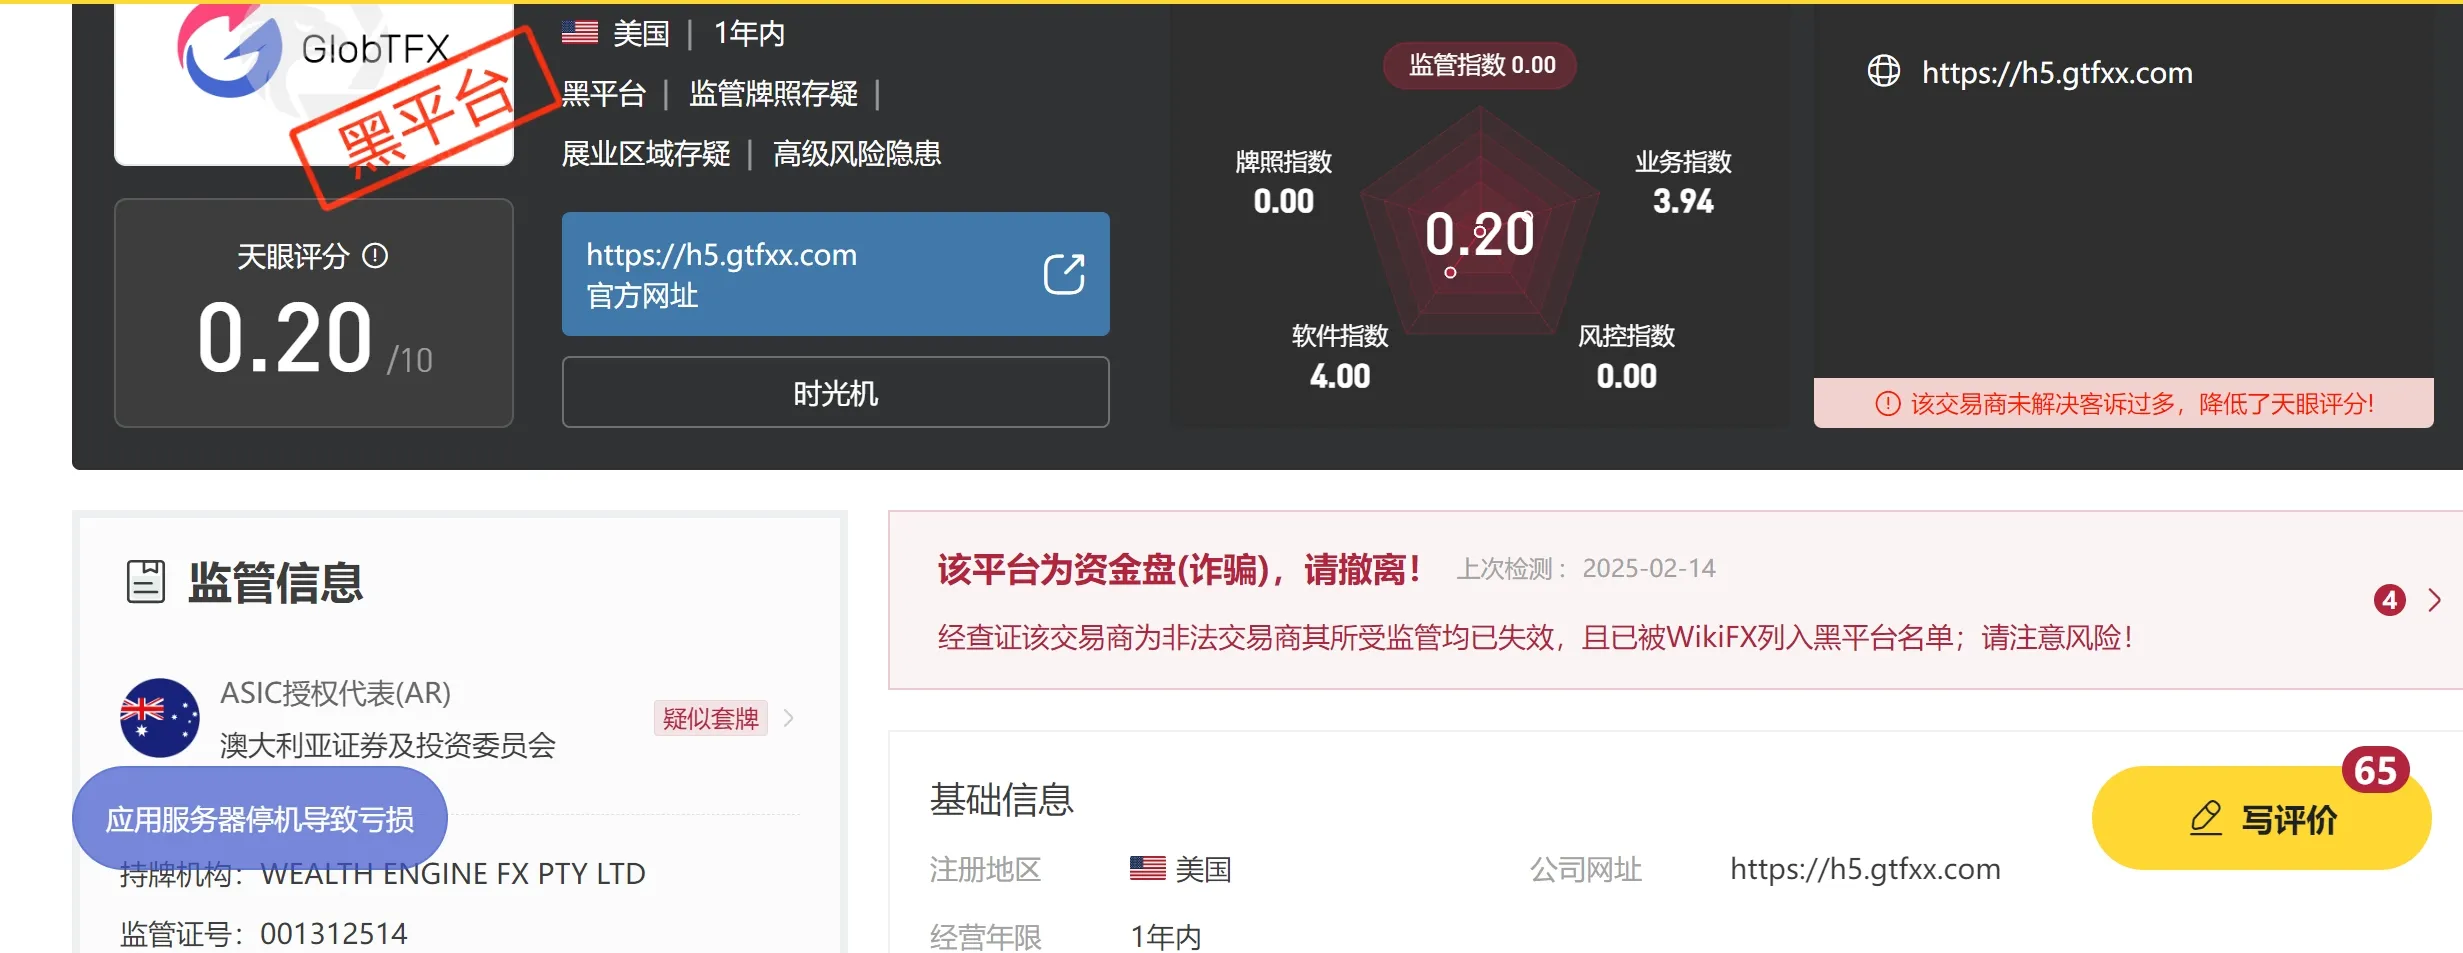The width and height of the screenshot is (2463, 953).
Task: Click the 监管指数 0.00 pill
Action: (x=1480, y=66)
